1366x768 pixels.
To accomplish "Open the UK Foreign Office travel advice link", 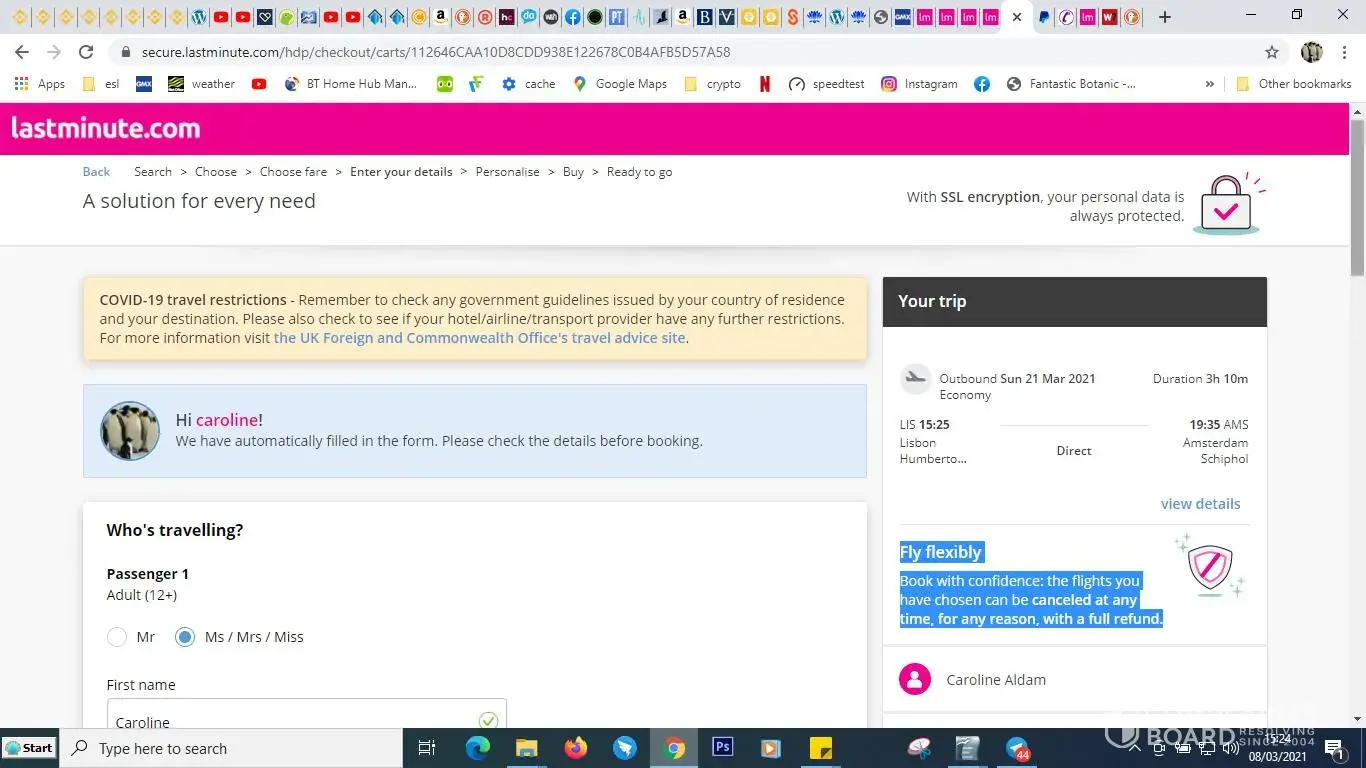I will point(480,338).
